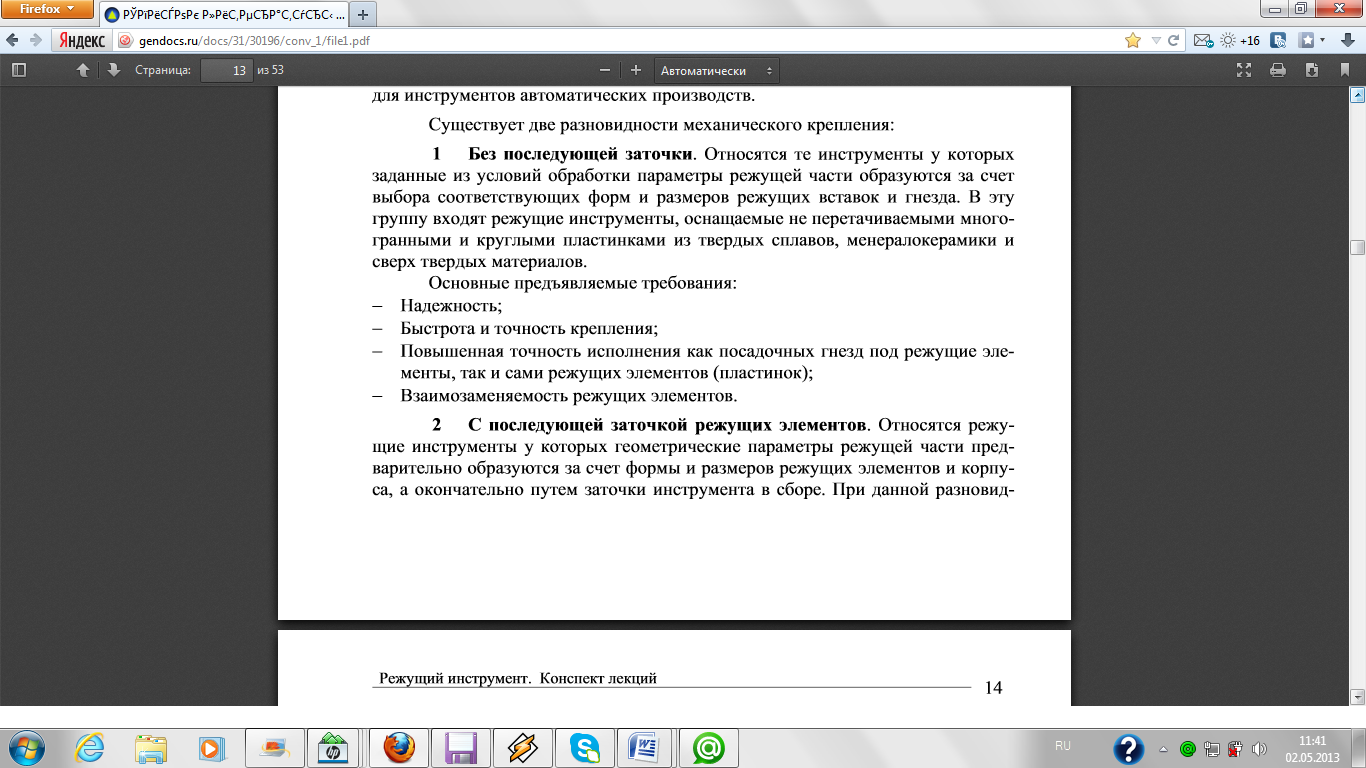Go to the previous PDF page

pyautogui.click(x=83, y=70)
